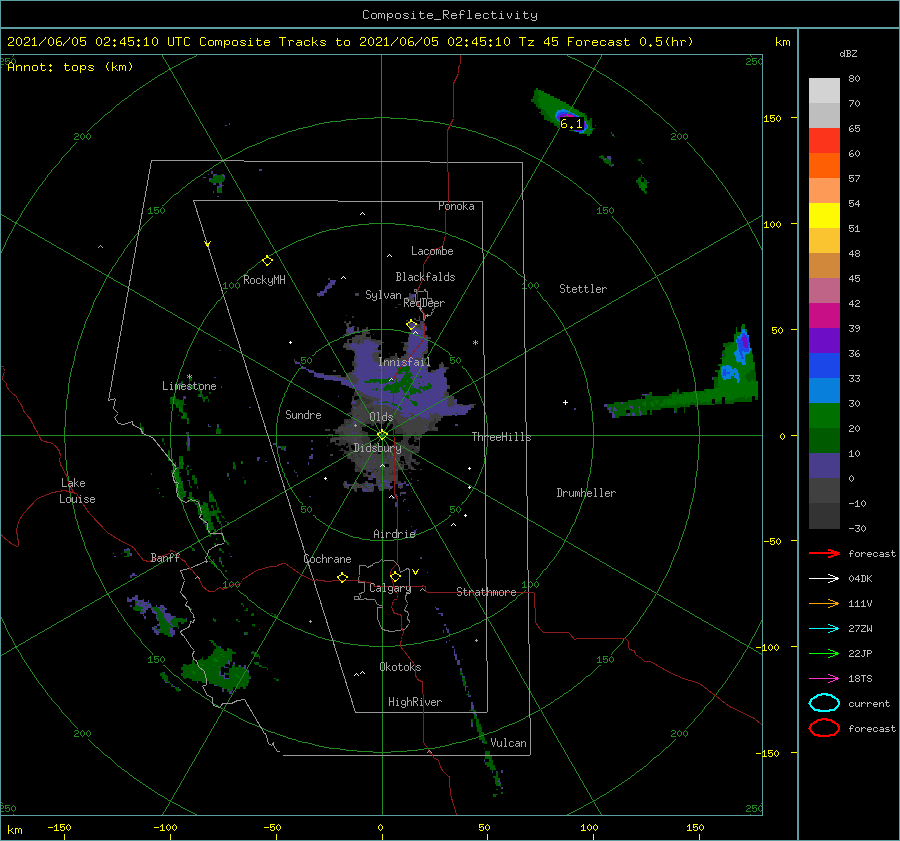900x841 pixels.
Task: Select the magenta 39-42 dBZ swatch
Action: tap(824, 316)
